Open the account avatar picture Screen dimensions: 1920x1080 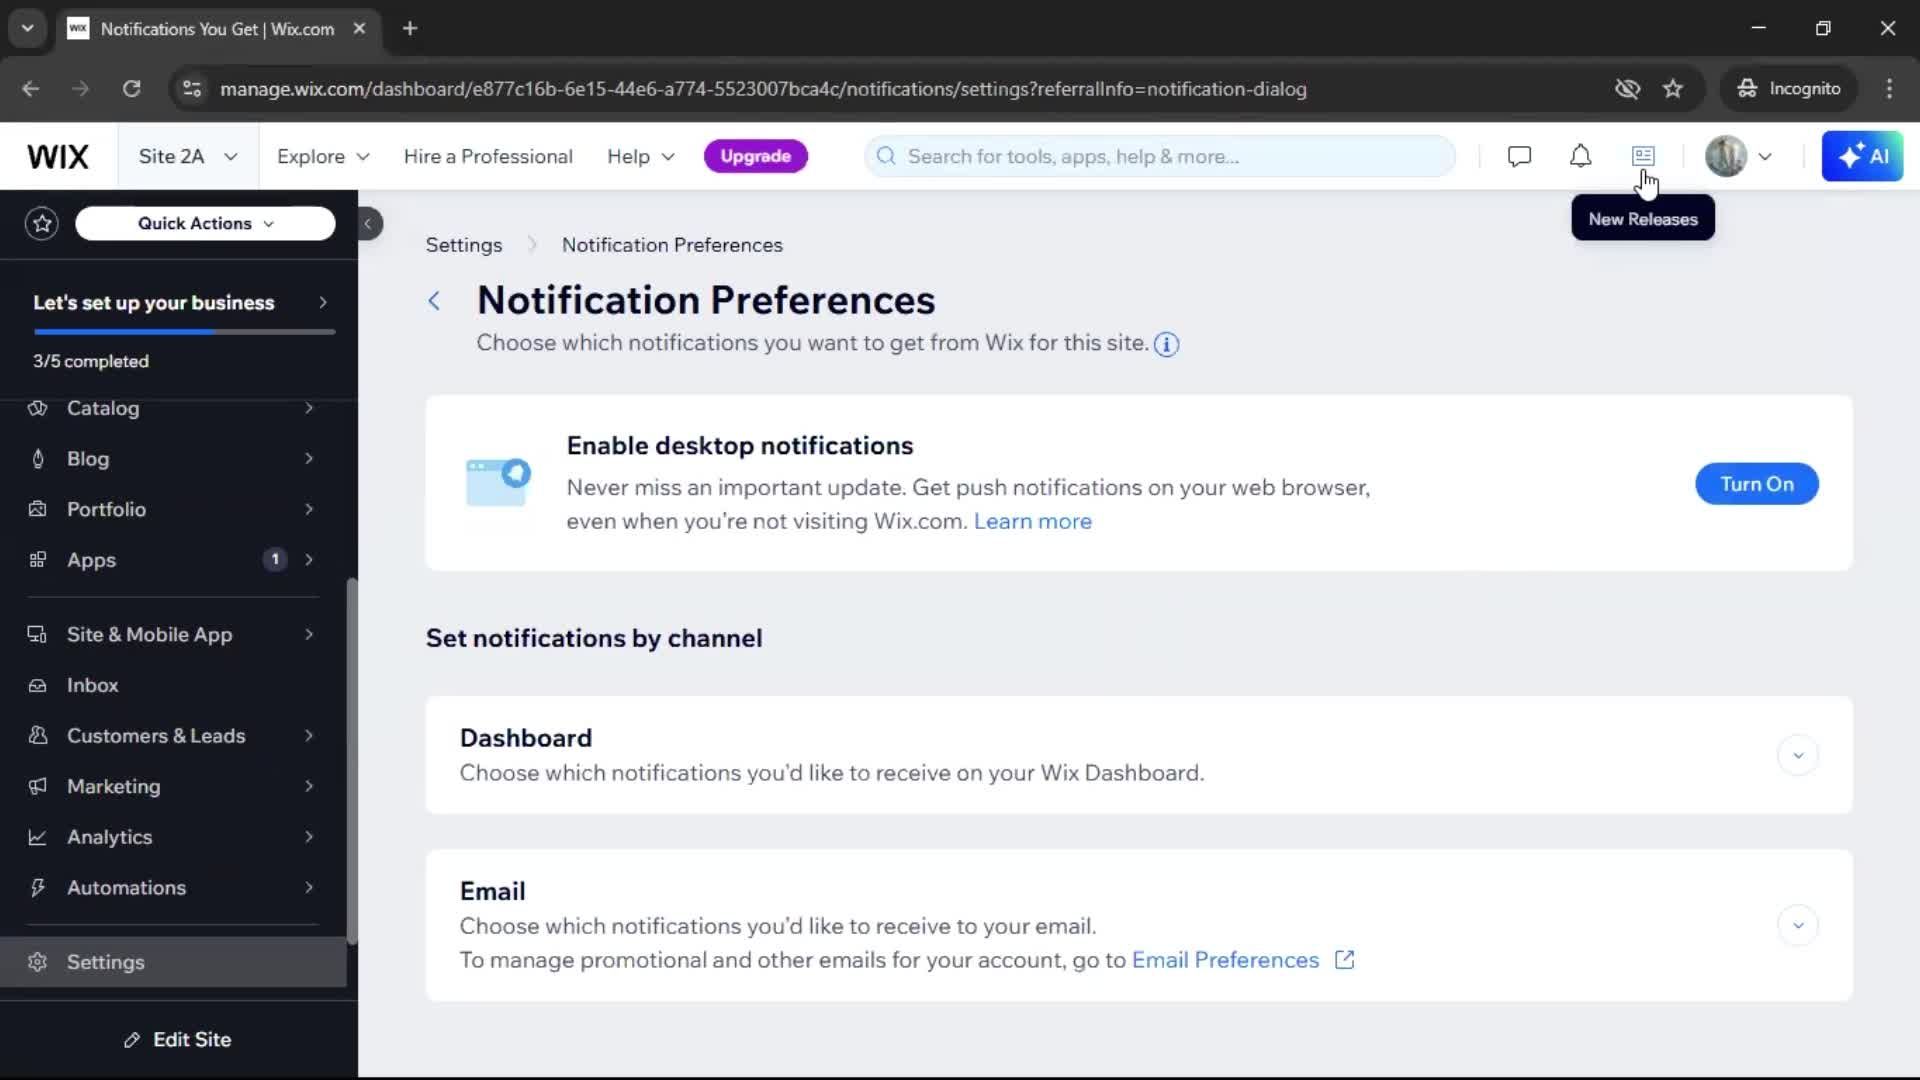click(x=1725, y=156)
